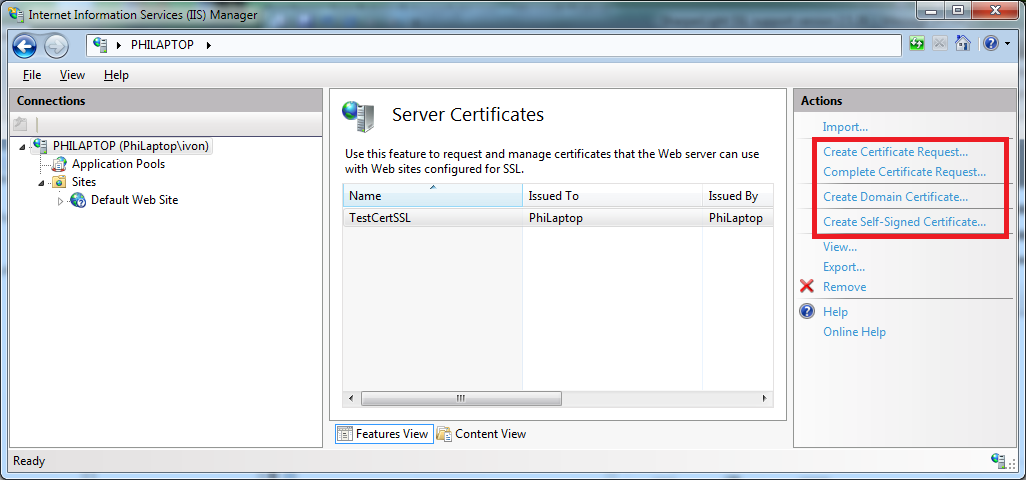Switch to Features View tab
This screenshot has height=480, width=1026.
pyautogui.click(x=384, y=434)
